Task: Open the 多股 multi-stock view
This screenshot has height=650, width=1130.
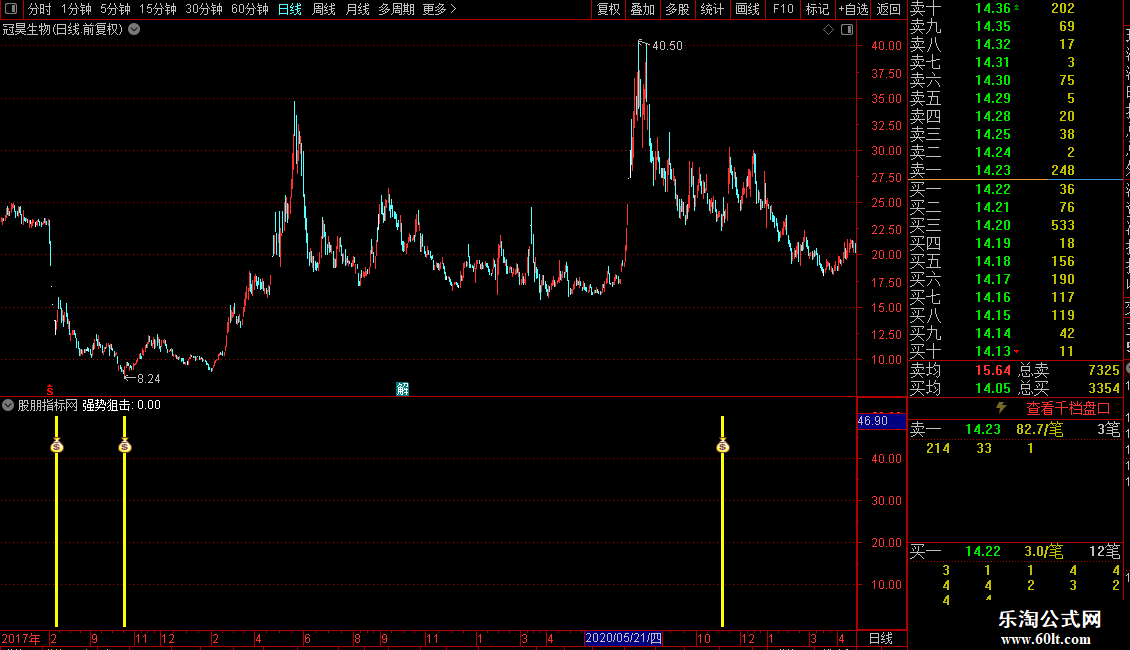Action: tap(677, 9)
